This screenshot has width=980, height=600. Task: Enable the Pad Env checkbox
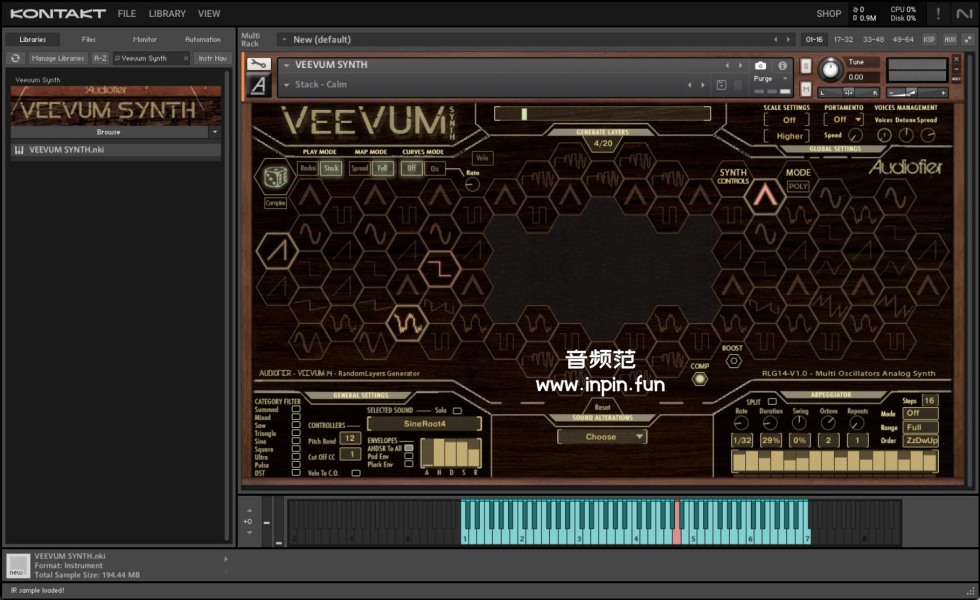tap(409, 456)
